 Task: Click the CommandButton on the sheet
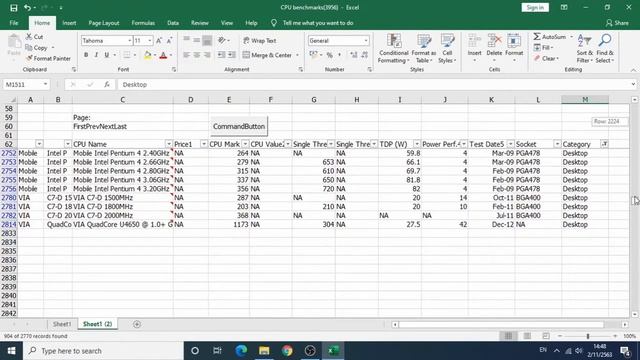click(x=239, y=127)
